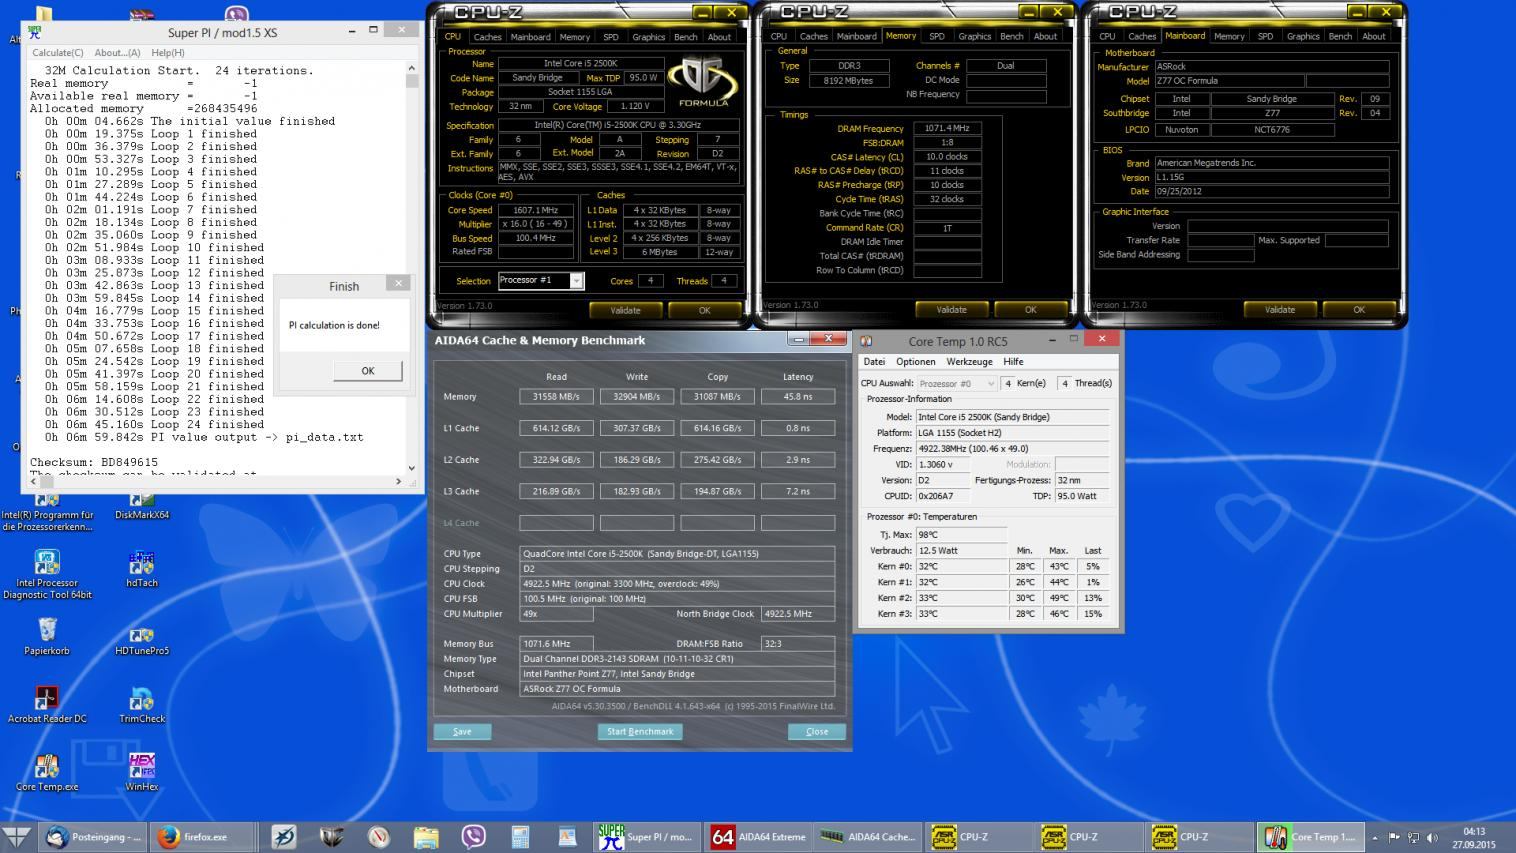Click Validate in the CPU-Z Mainboard window
This screenshot has height=853, width=1516.
(x=1279, y=310)
